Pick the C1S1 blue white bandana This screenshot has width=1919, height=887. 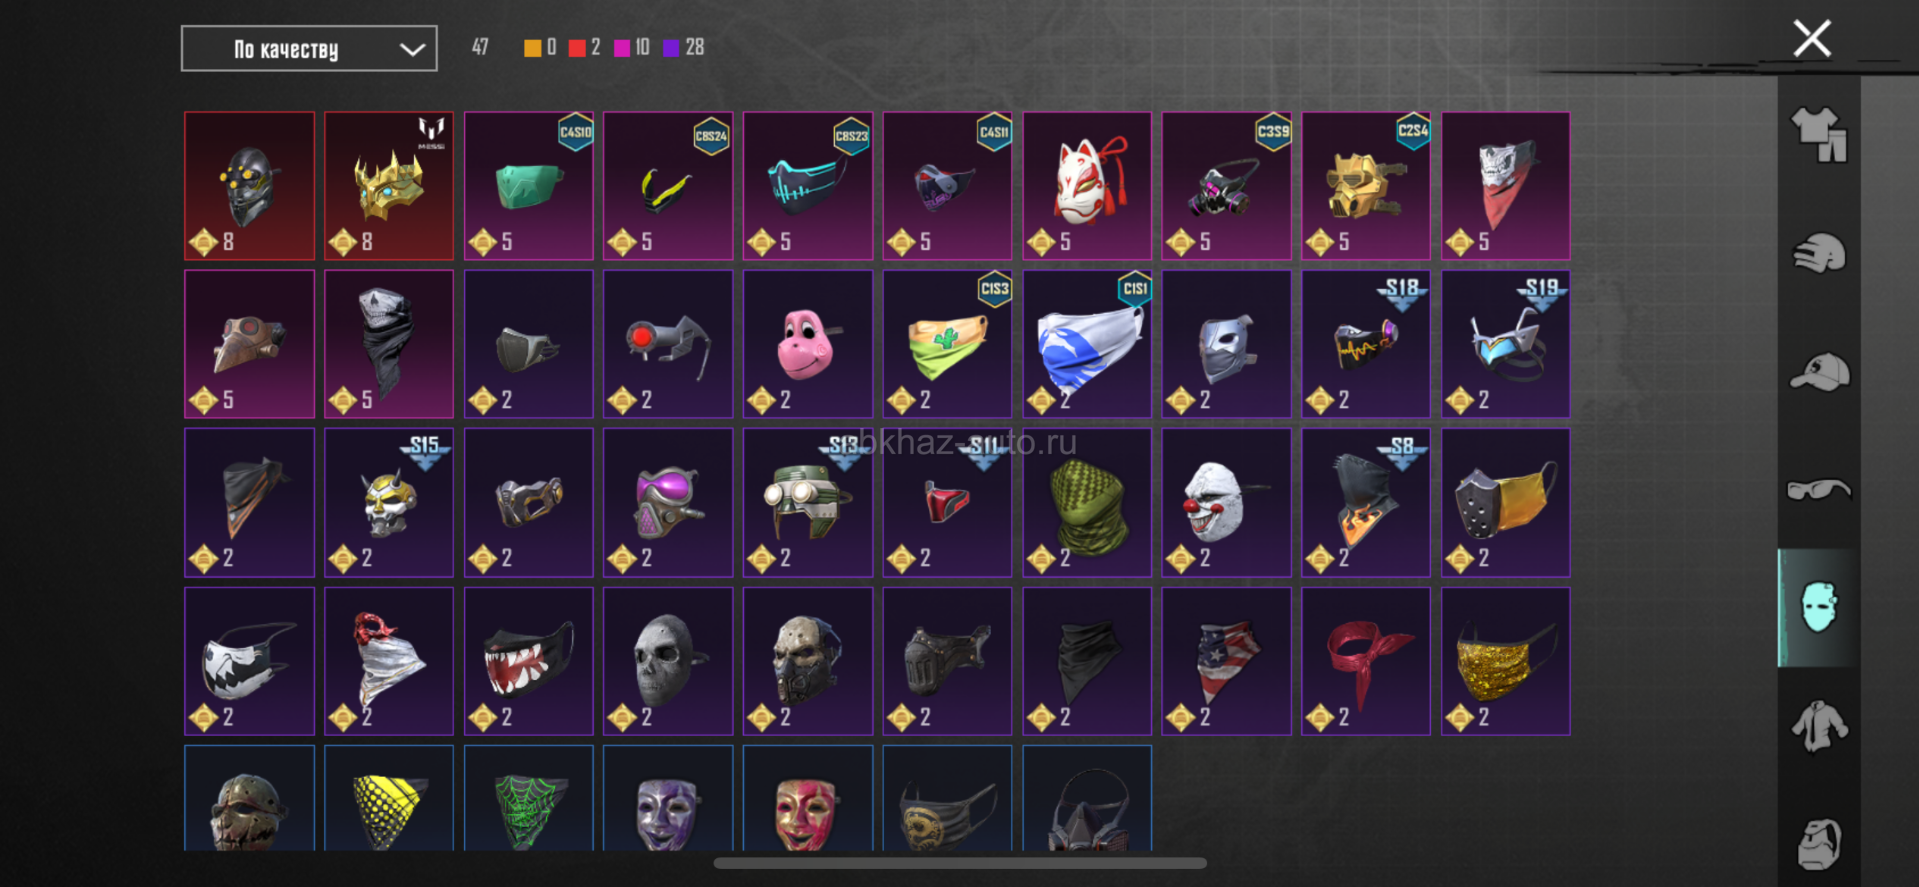[x=1087, y=344]
